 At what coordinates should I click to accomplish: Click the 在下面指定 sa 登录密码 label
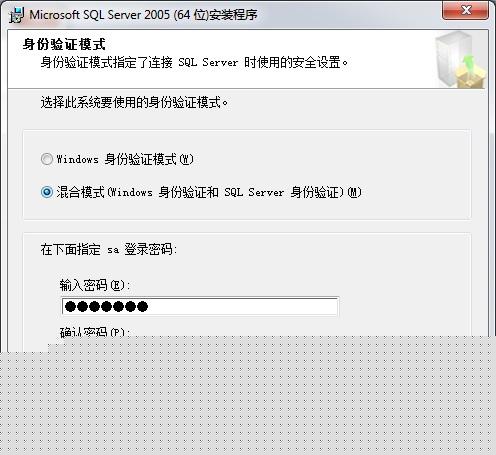(x=109, y=249)
